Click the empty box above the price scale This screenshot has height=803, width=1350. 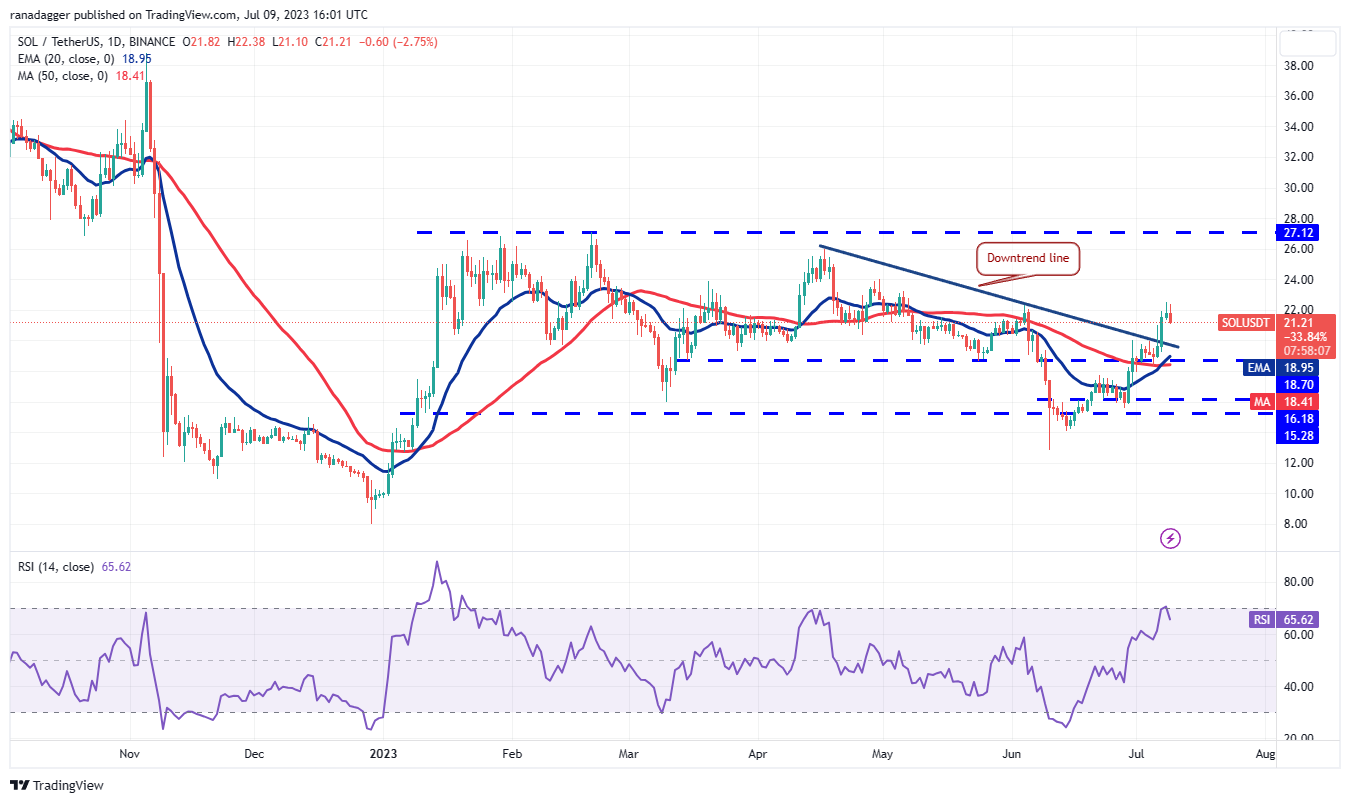click(1309, 43)
